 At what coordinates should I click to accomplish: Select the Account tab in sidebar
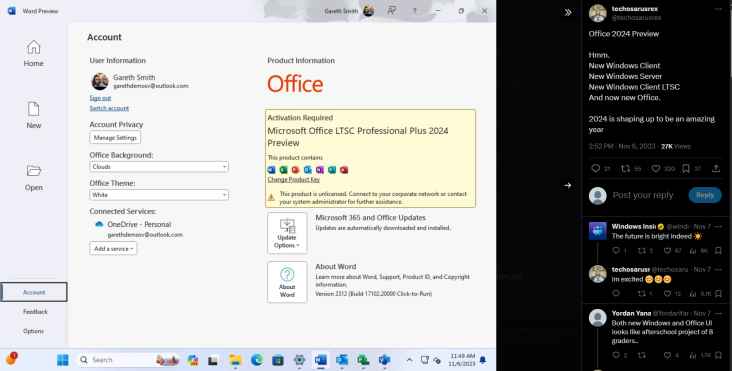34,292
